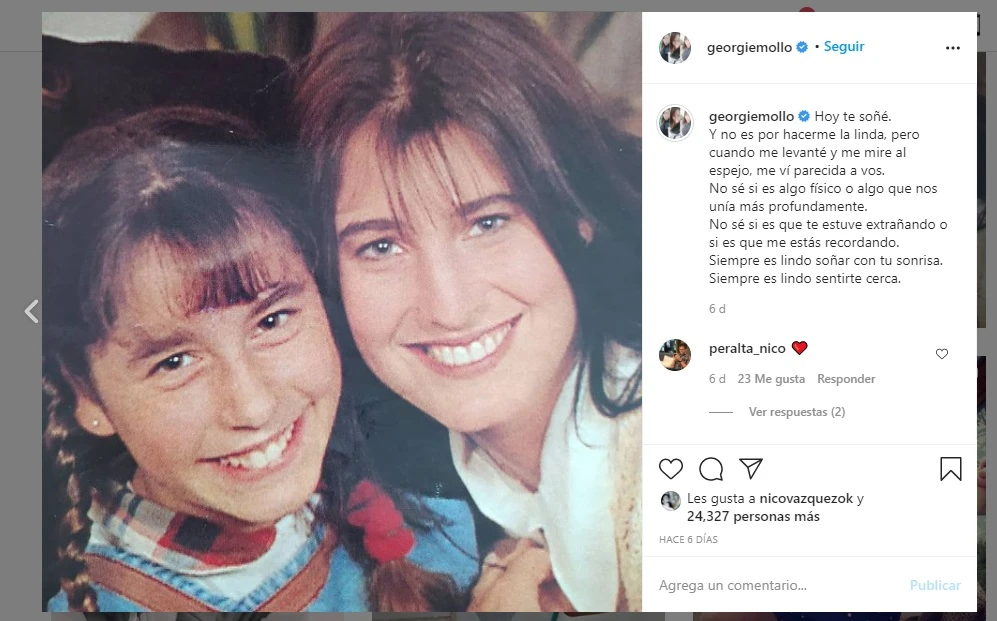Open the three-dot more options menu
This screenshot has width=997, height=621.
click(952, 48)
